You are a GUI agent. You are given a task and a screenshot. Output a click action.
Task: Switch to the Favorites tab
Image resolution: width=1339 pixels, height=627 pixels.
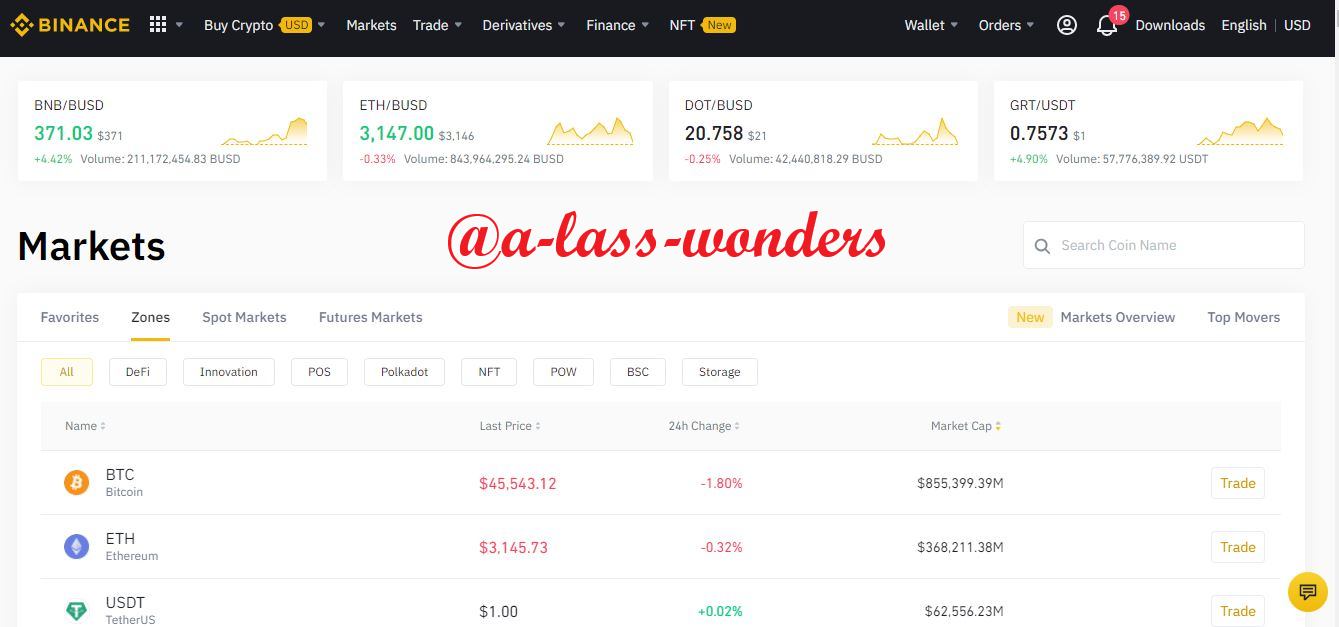pos(70,317)
